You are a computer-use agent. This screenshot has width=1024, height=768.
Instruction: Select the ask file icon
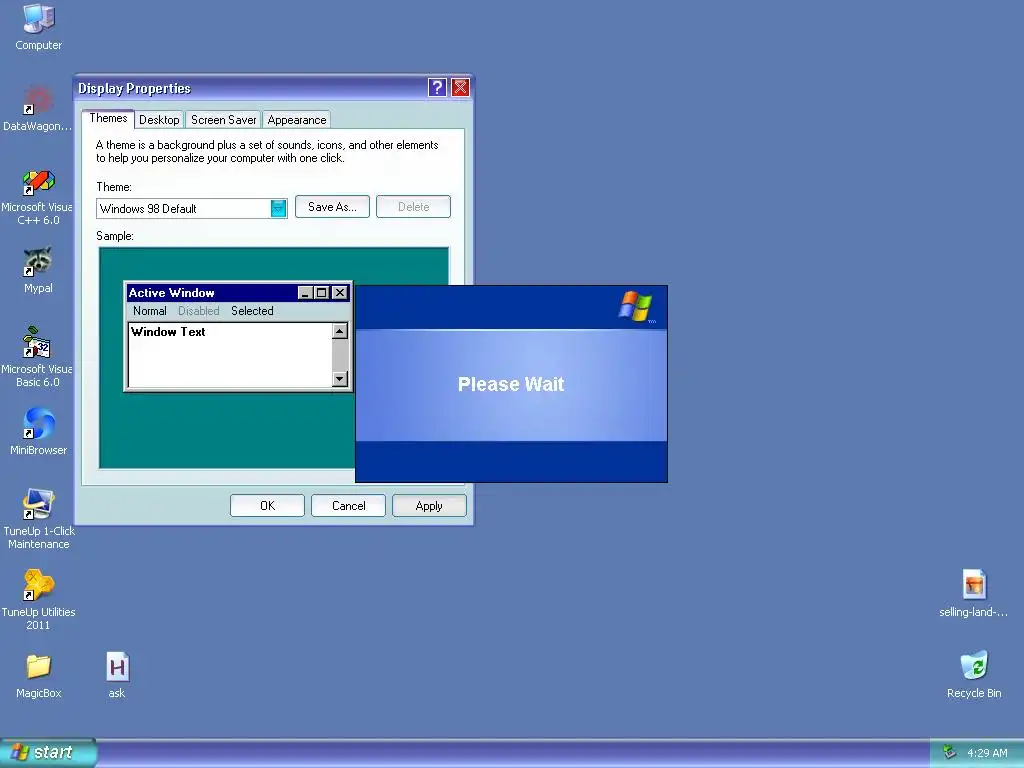pyautogui.click(x=117, y=675)
